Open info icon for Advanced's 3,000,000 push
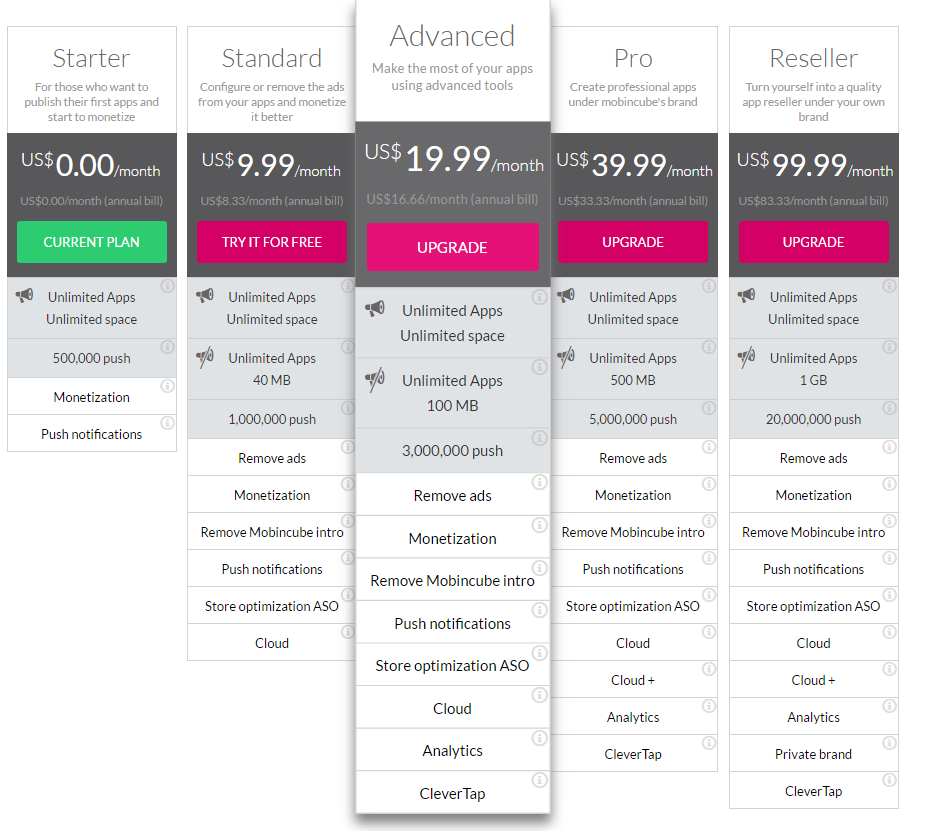Image resolution: width=929 pixels, height=831 pixels. pos(539,439)
